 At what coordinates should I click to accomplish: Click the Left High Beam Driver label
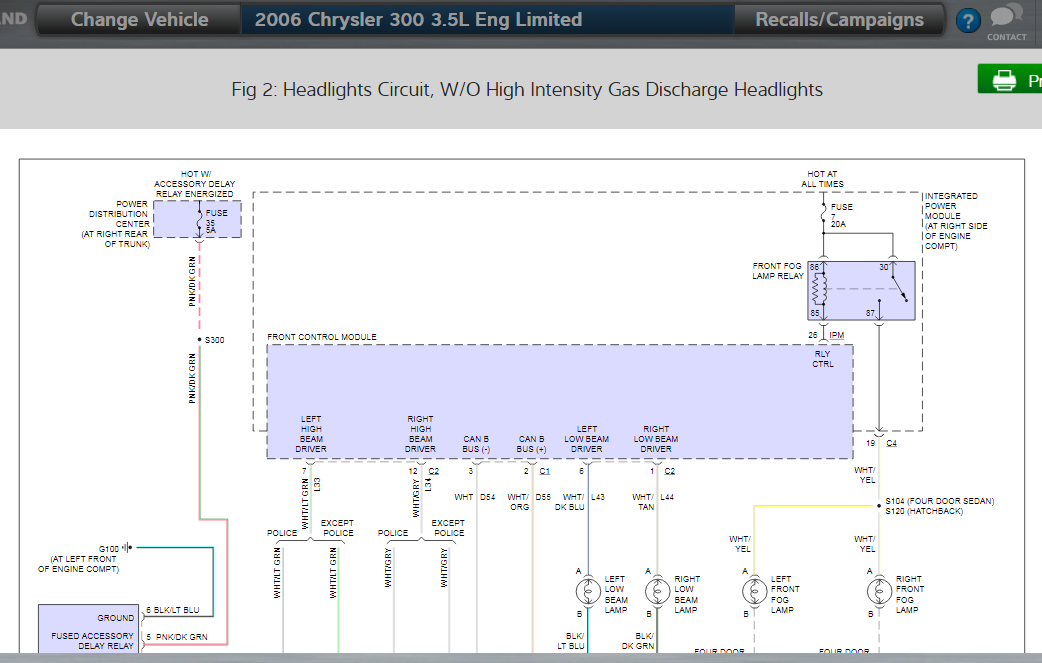[310, 434]
